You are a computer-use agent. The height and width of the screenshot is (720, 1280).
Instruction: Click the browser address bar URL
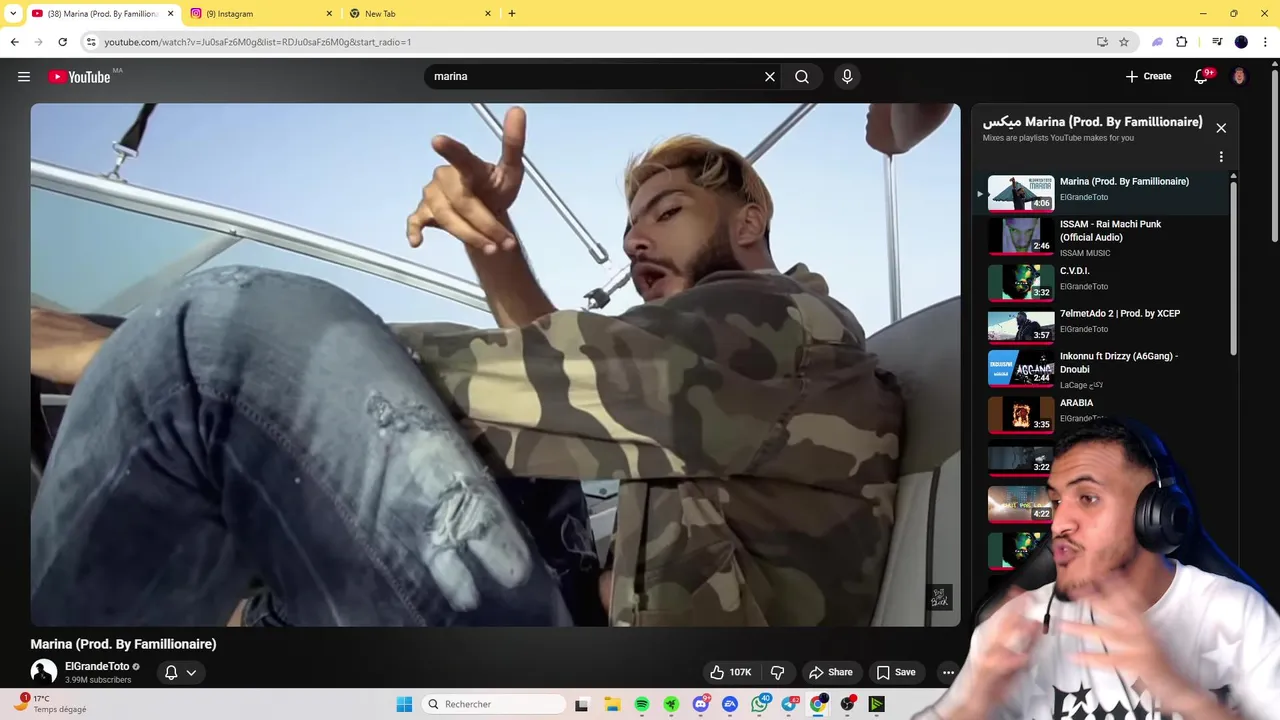258,42
